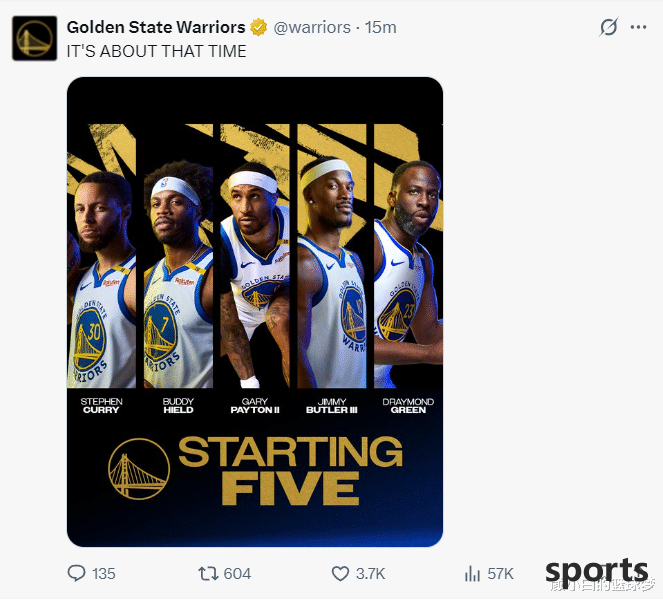Click the reply speech bubble icon
This screenshot has height=602, width=663.
click(77, 573)
